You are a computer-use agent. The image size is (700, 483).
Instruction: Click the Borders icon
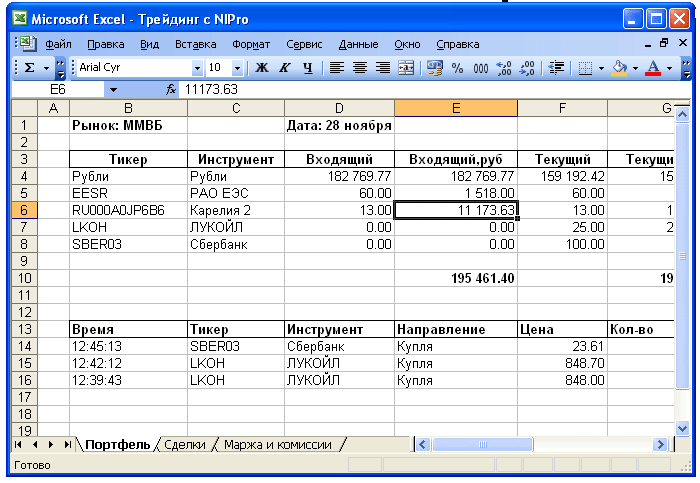point(585,68)
